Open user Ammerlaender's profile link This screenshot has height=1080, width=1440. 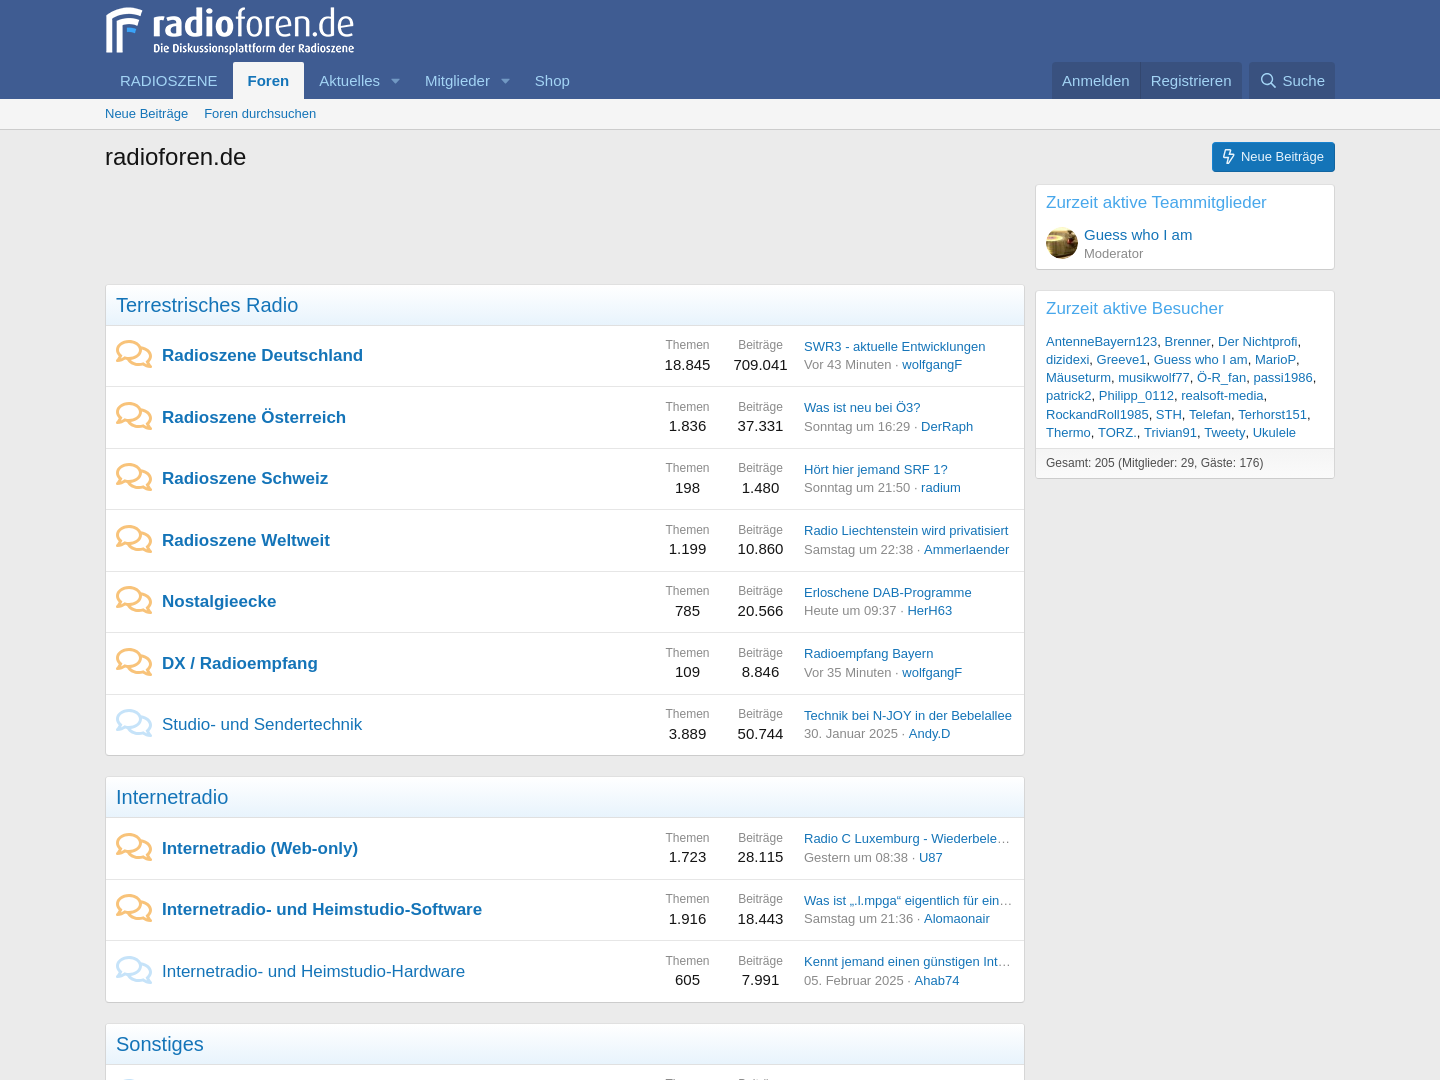tap(966, 549)
